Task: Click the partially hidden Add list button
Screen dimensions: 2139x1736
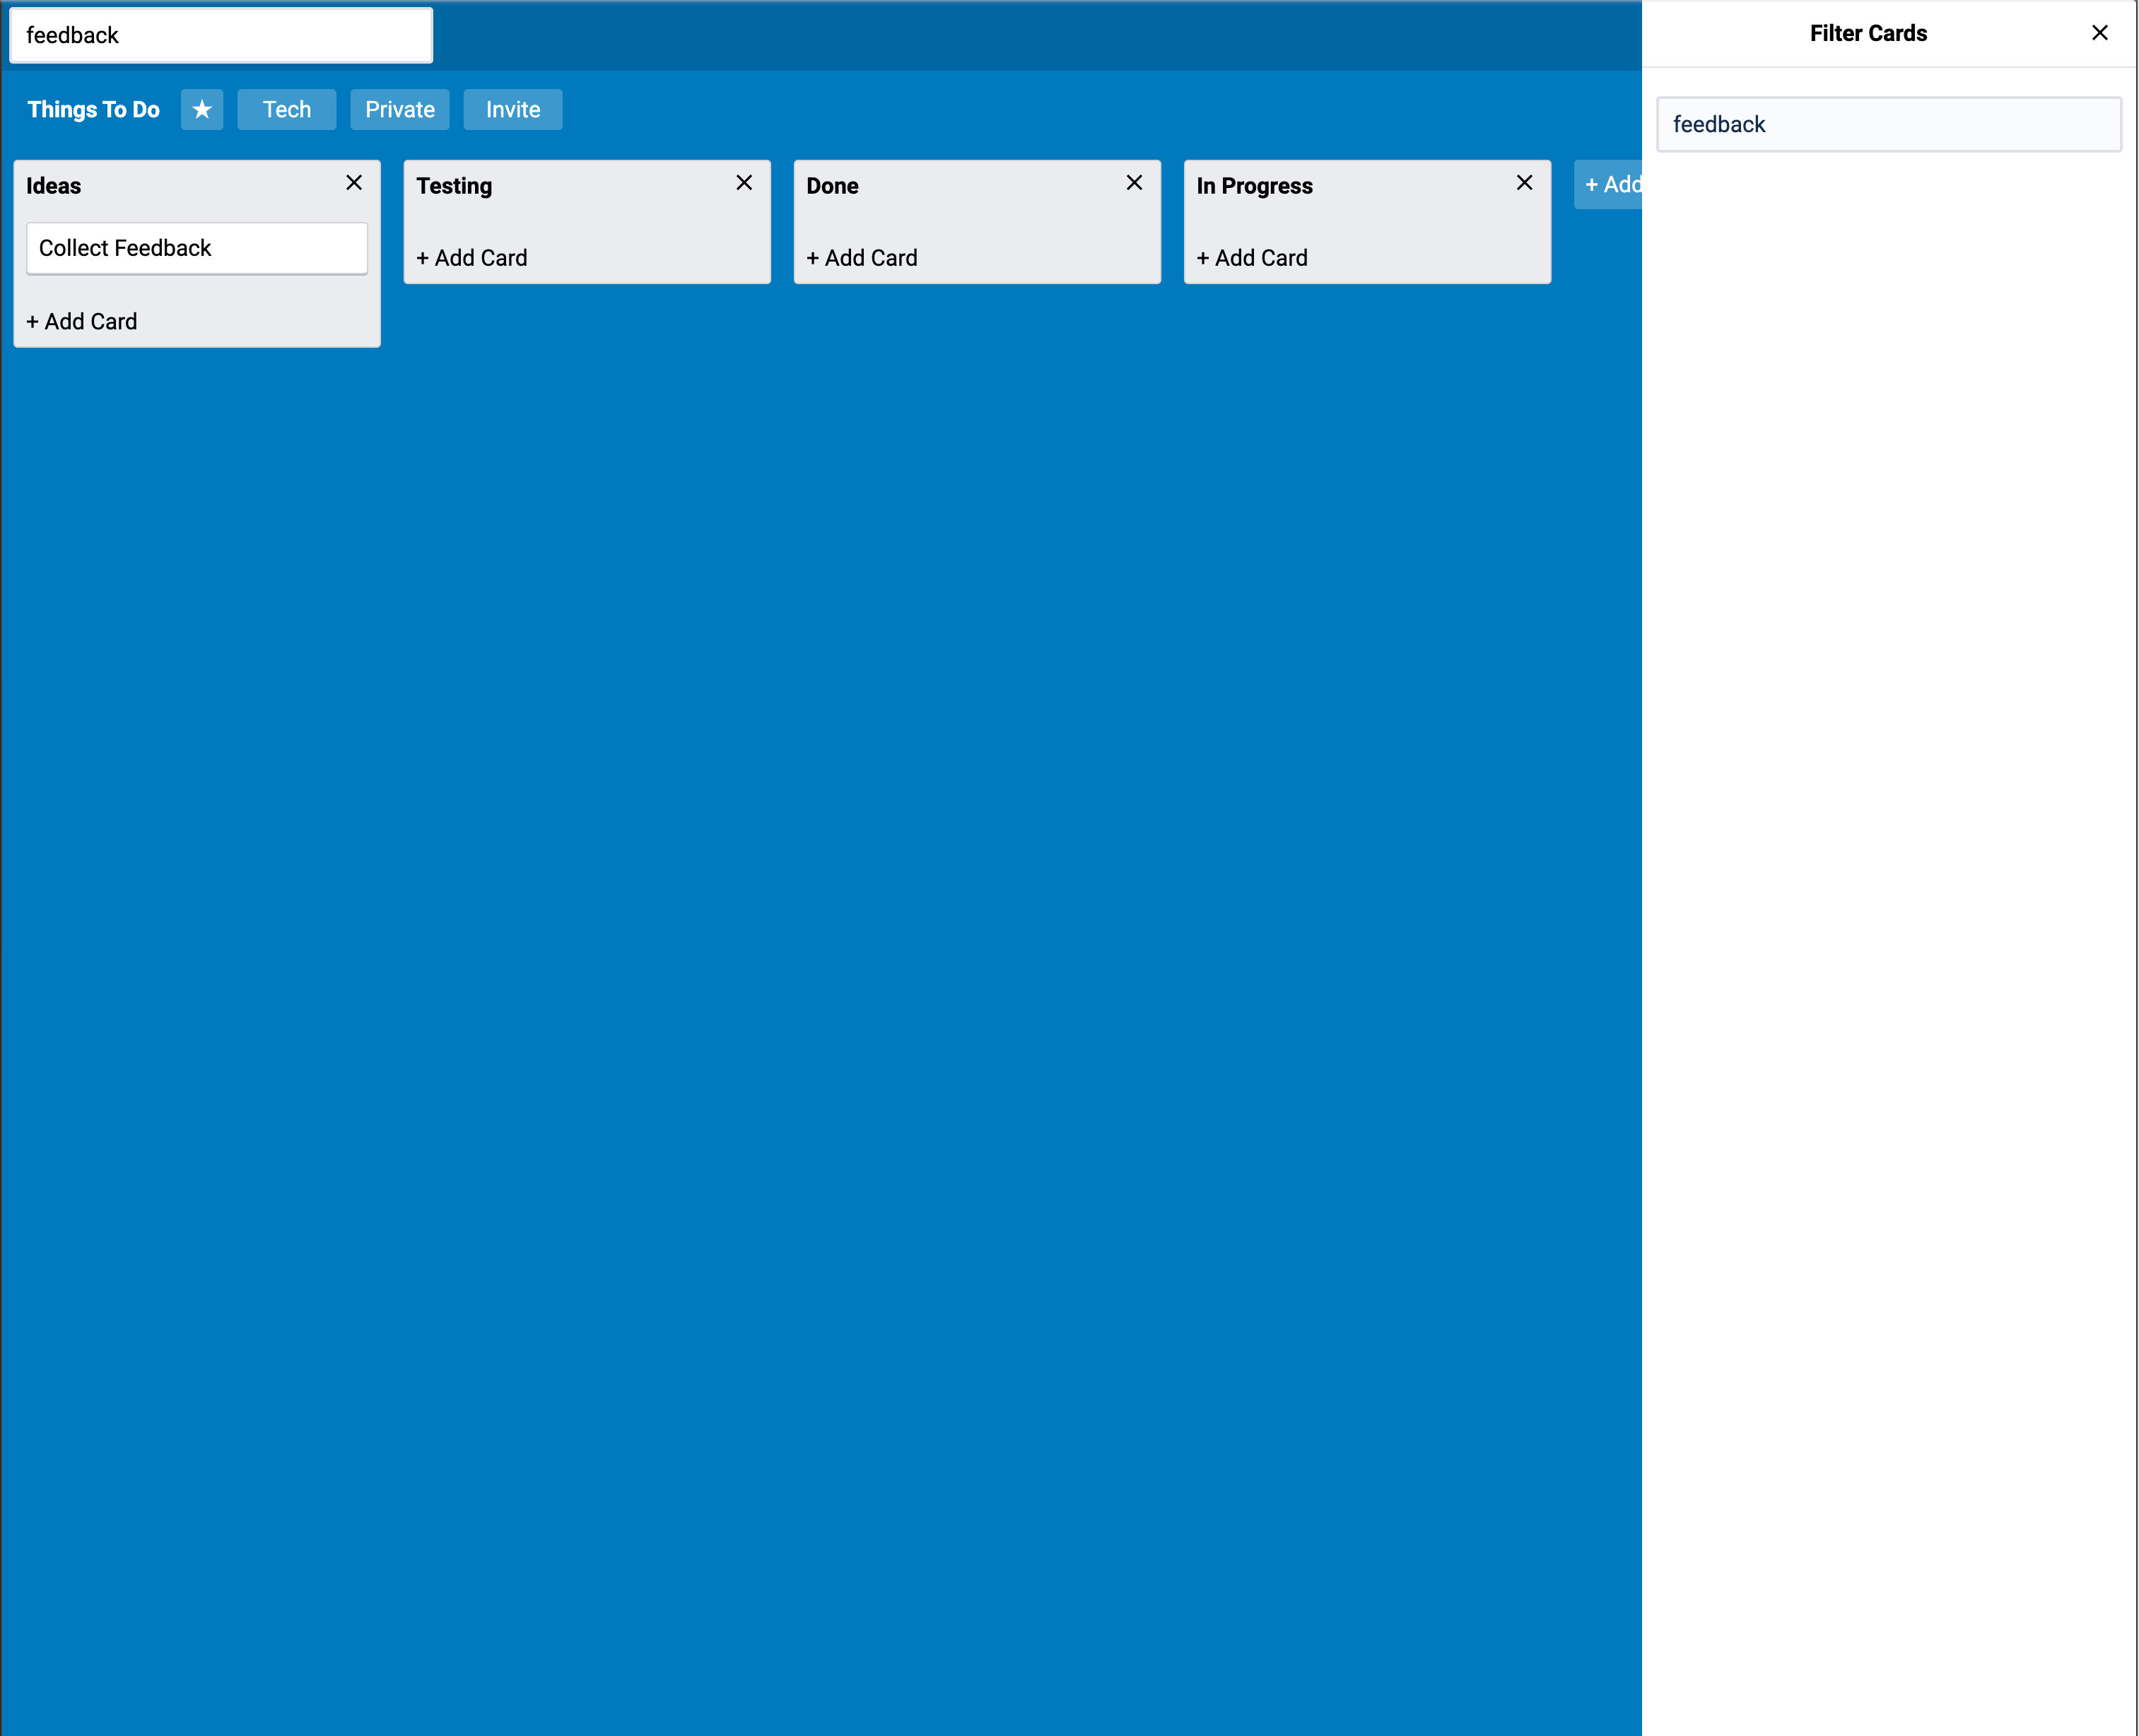Action: (x=1608, y=185)
